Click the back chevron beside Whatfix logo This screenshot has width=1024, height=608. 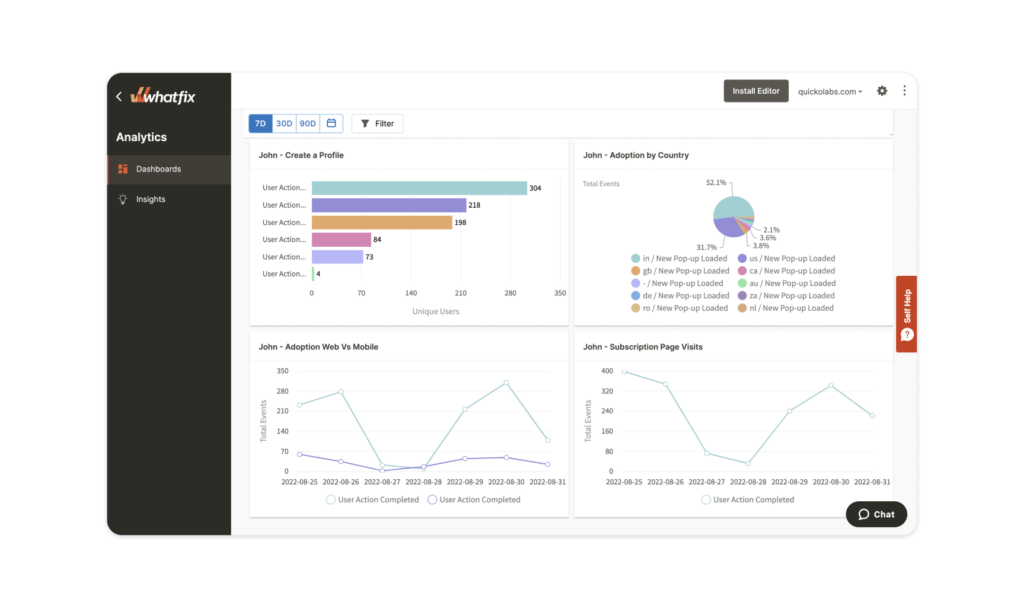coord(119,97)
